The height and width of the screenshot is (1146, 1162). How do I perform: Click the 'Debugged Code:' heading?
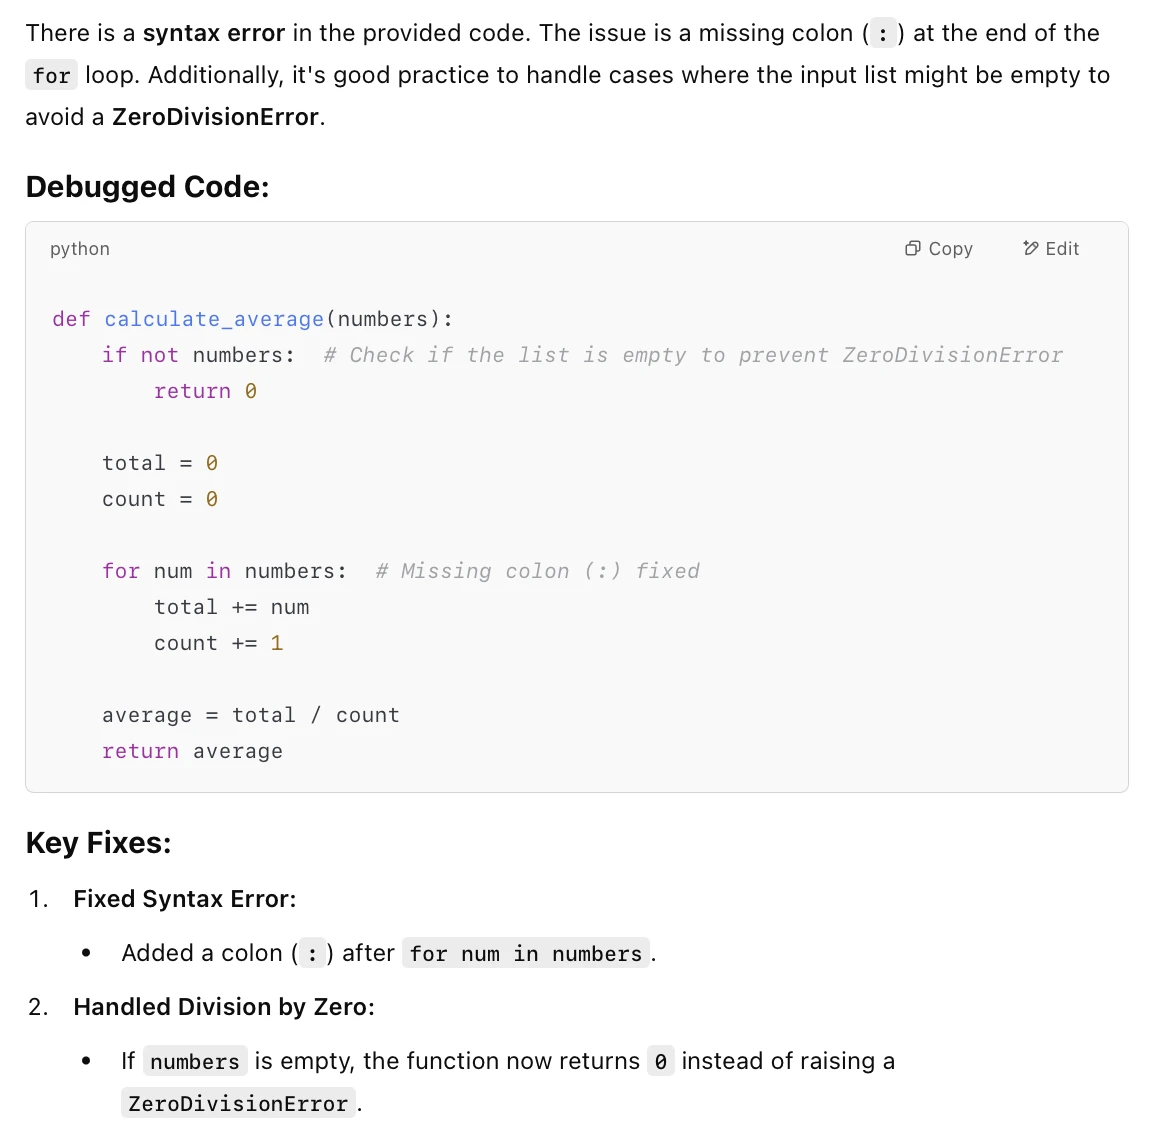tap(147, 187)
